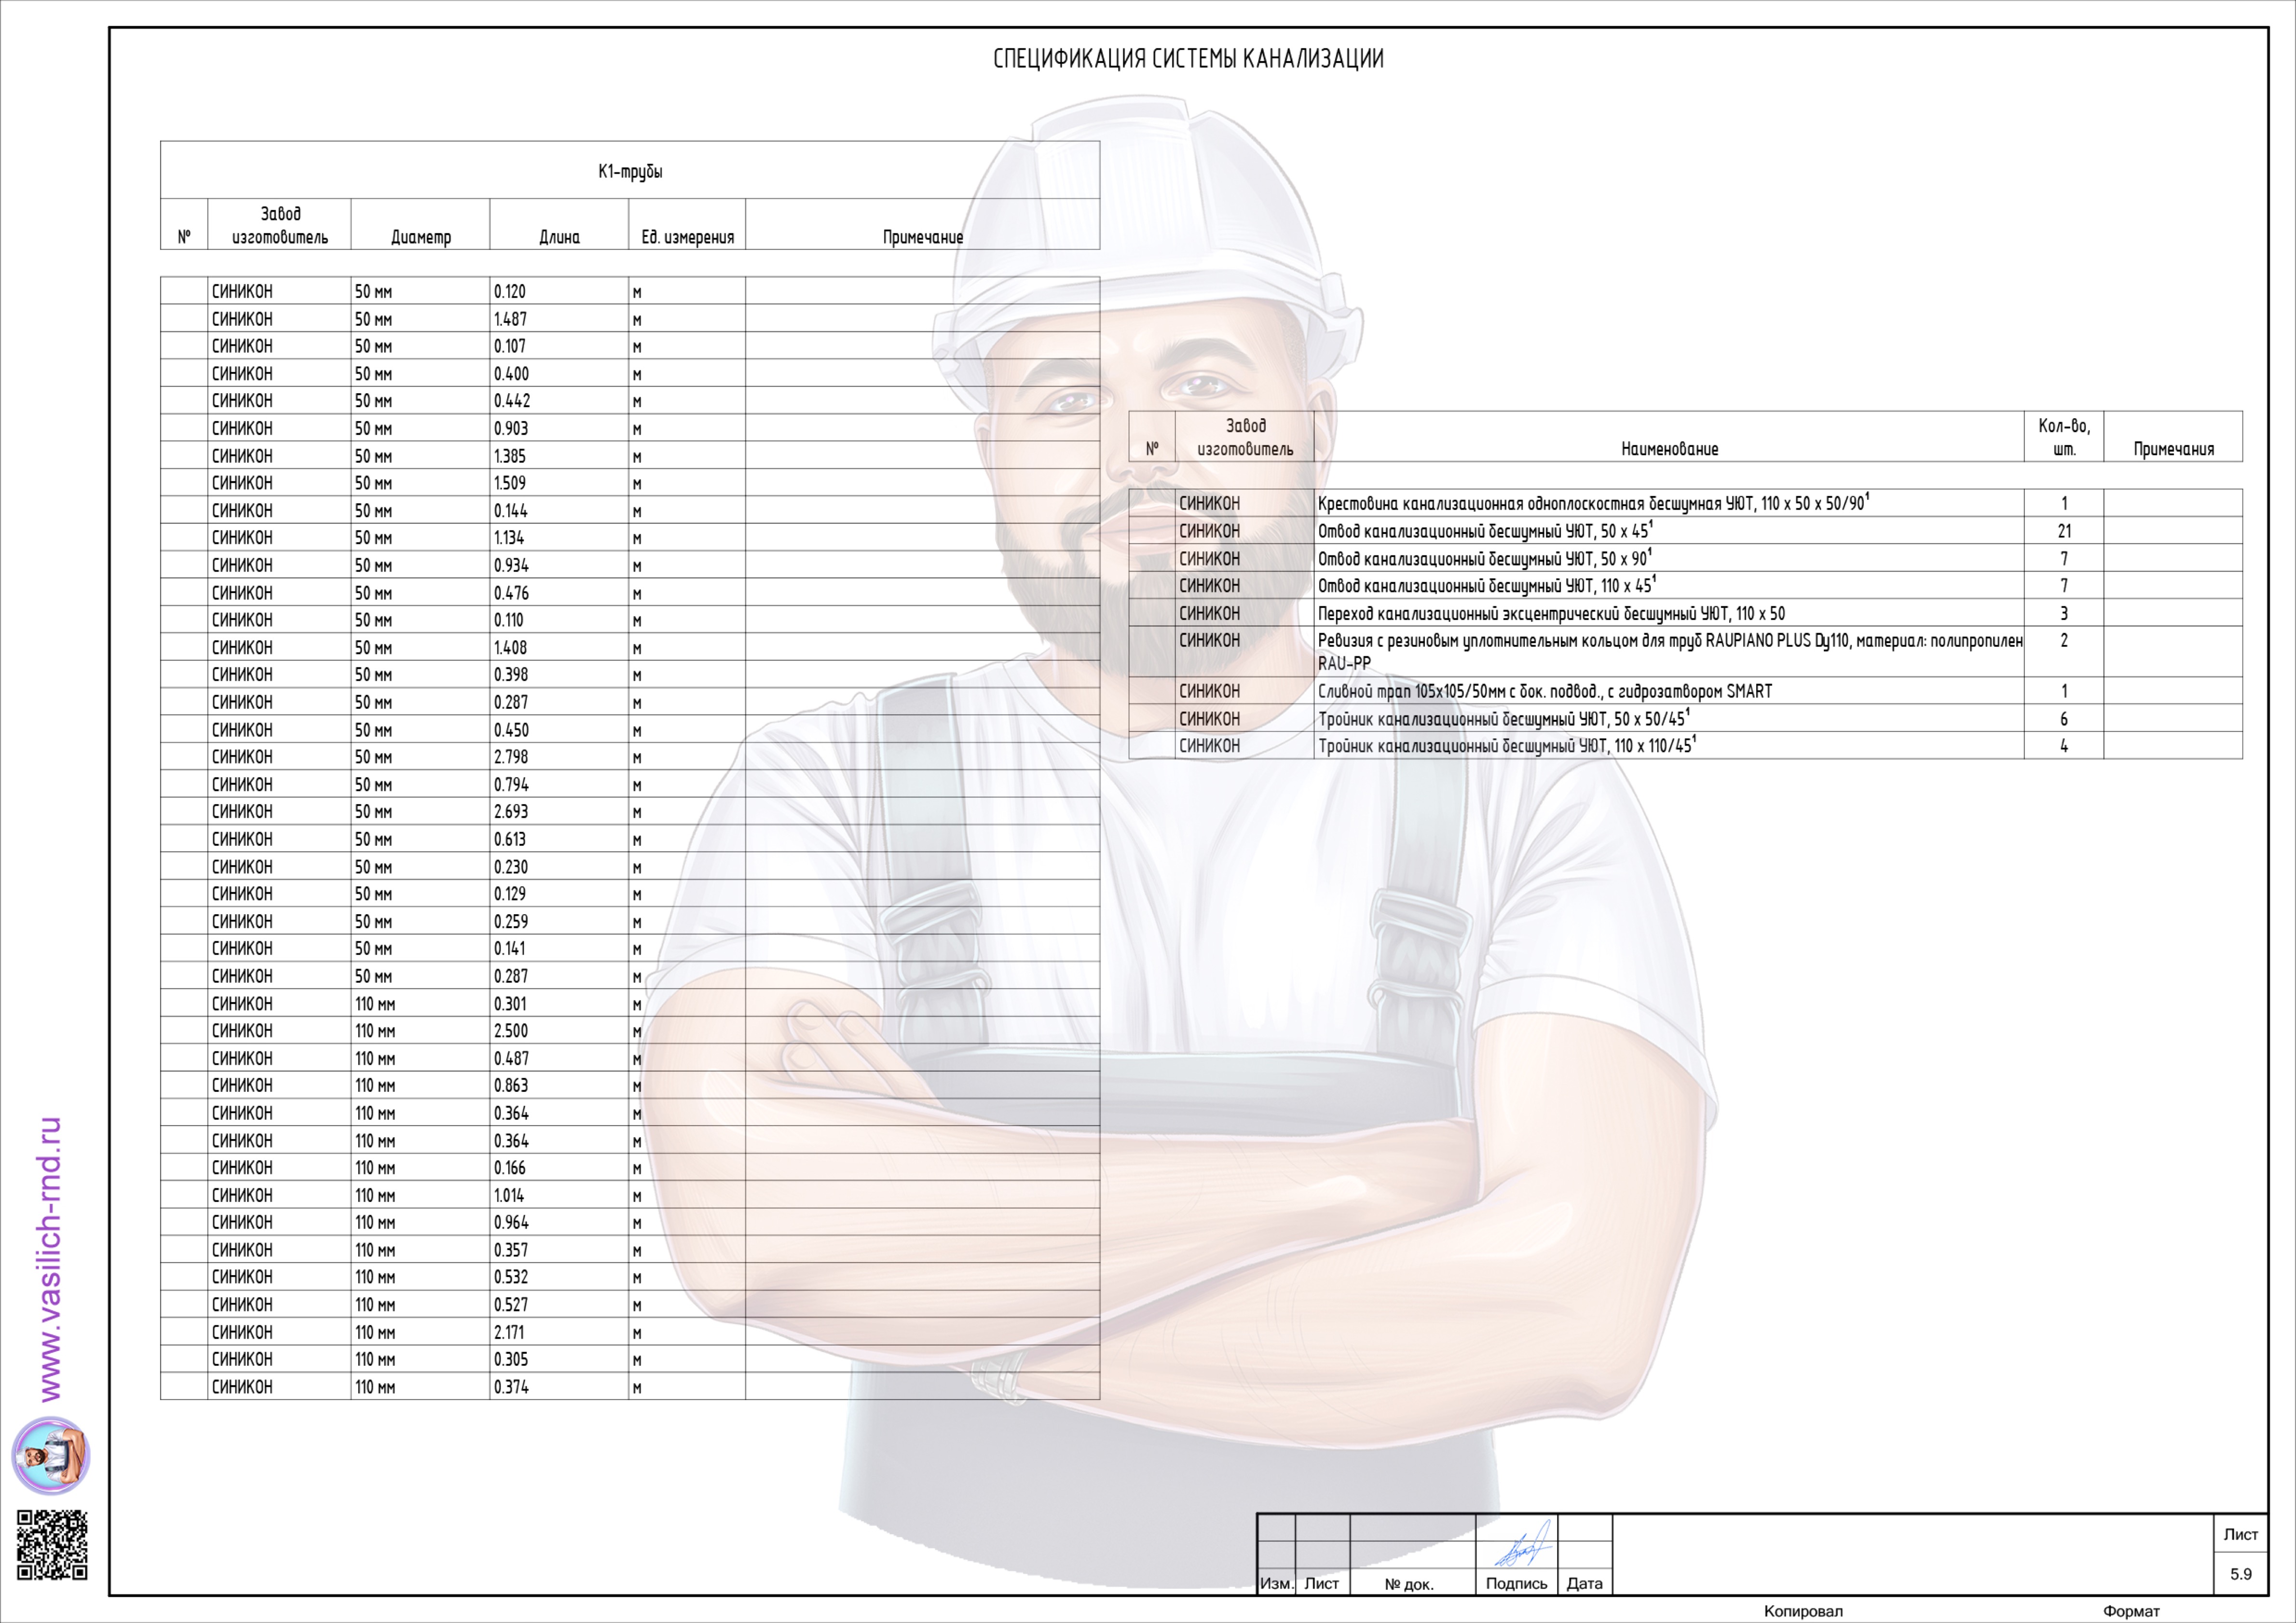Select the pipe length cell 2.798
The height and width of the screenshot is (1623, 2296).
tap(511, 757)
